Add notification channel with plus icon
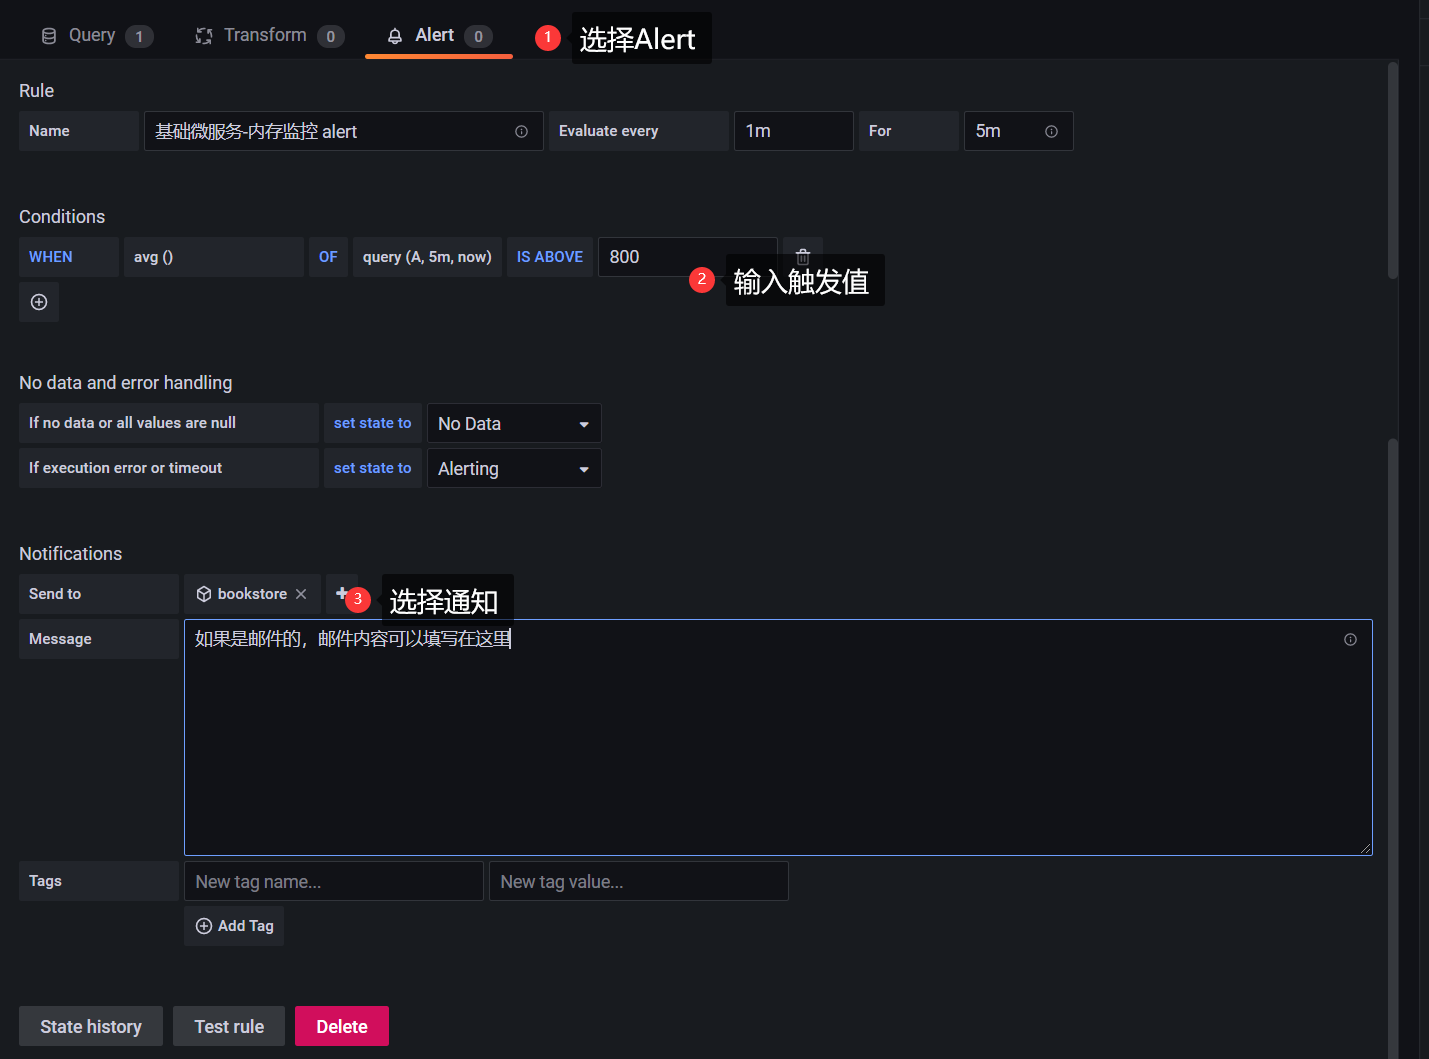Screen dimensions: 1429x1059 341,593
